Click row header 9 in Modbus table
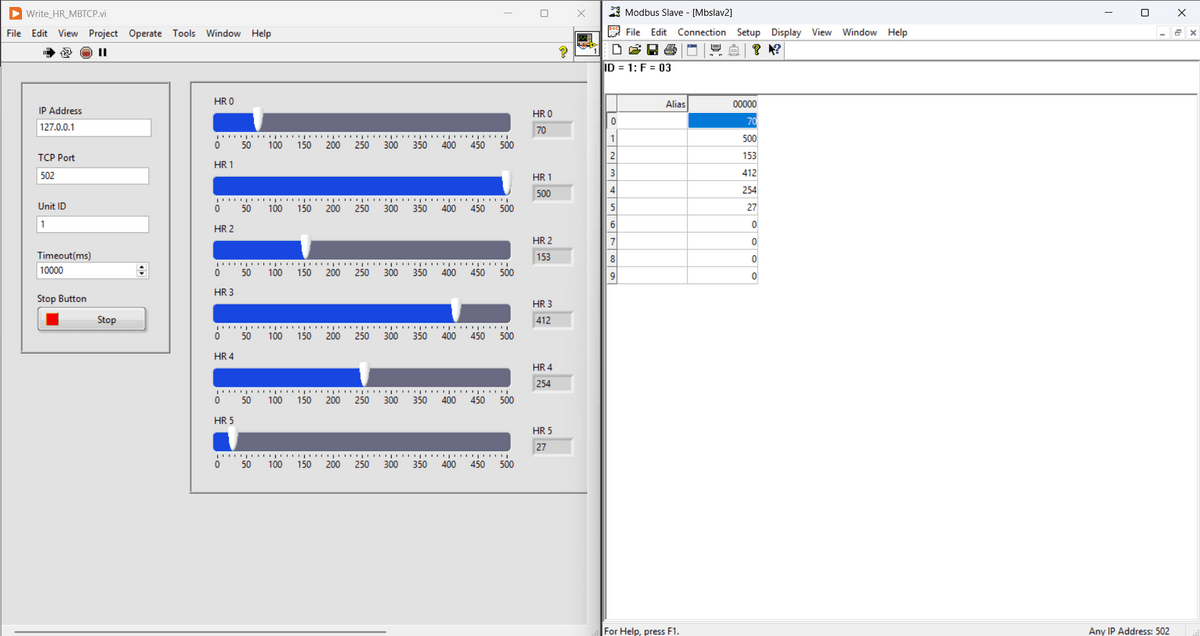The height and width of the screenshot is (636, 1200). pyautogui.click(x=612, y=275)
